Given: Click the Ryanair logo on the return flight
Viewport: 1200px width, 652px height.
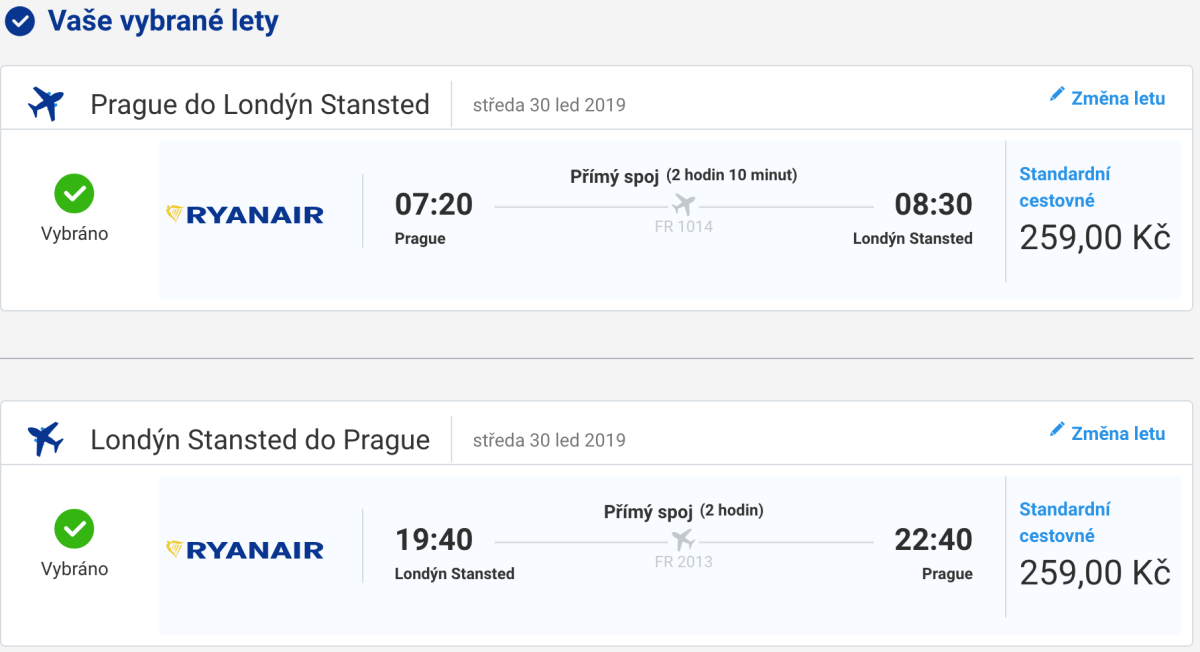Looking at the screenshot, I should point(245,549).
